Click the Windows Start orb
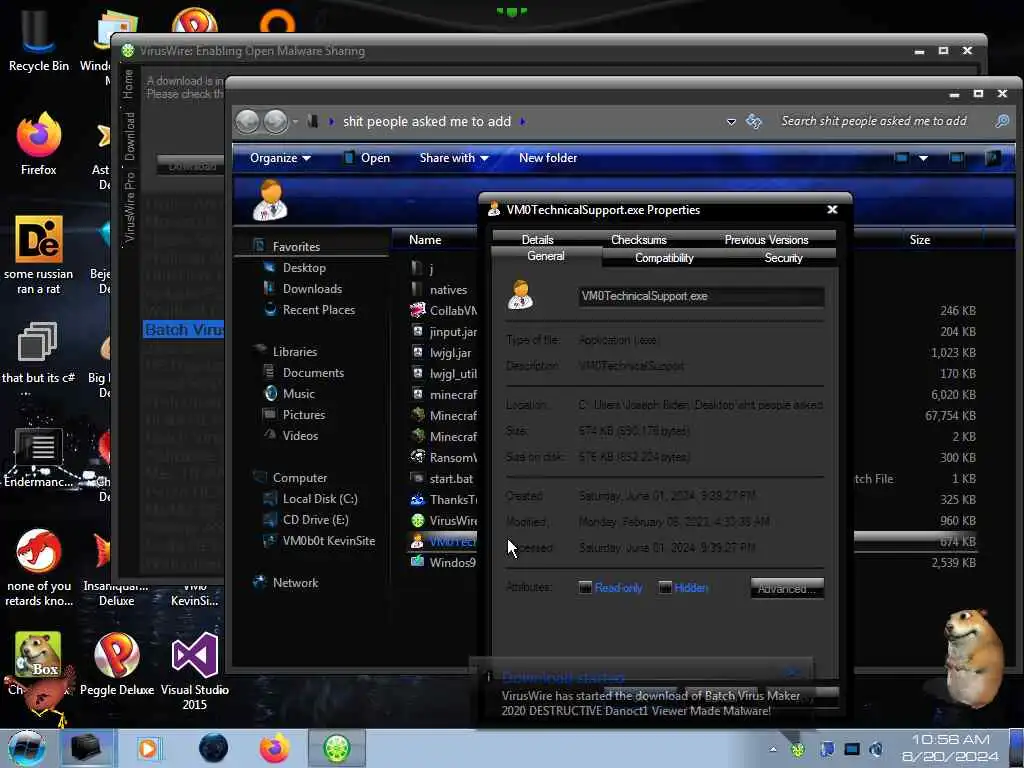Viewport: 1024px width, 768px height. point(26,748)
